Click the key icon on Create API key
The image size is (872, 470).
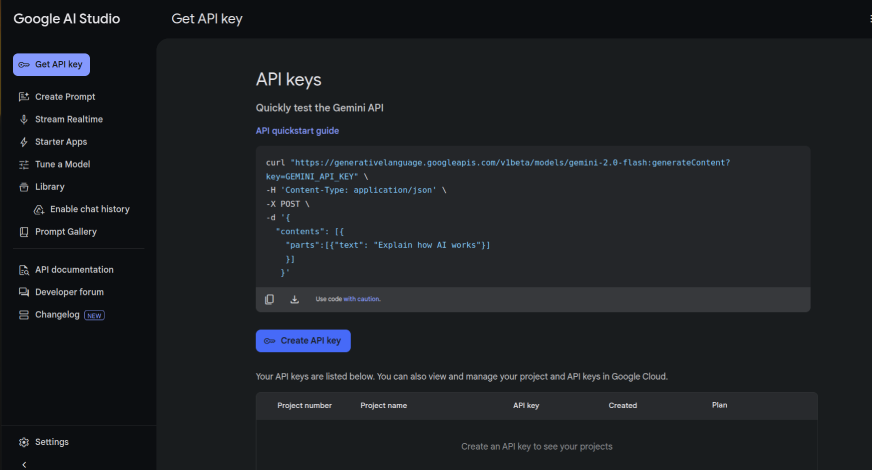coord(269,341)
